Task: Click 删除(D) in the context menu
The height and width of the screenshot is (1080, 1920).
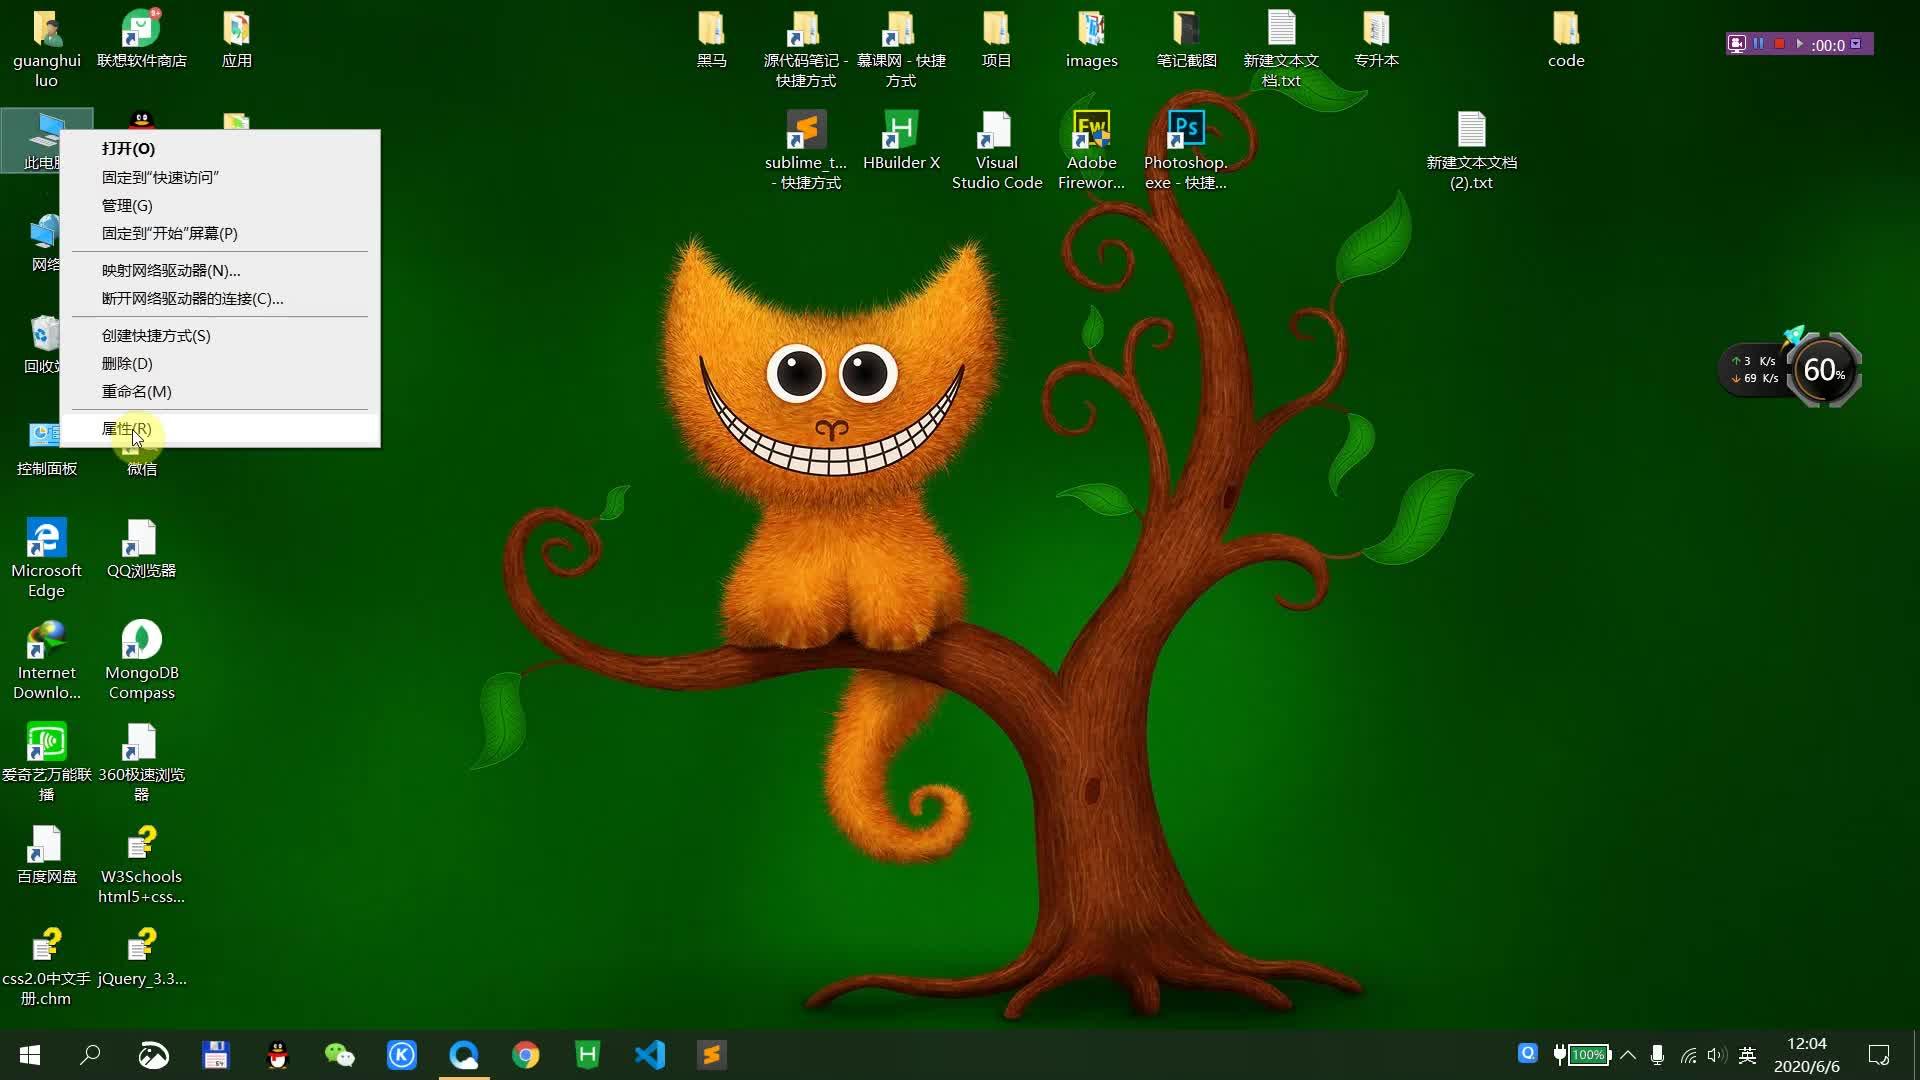Action: pyautogui.click(x=220, y=364)
